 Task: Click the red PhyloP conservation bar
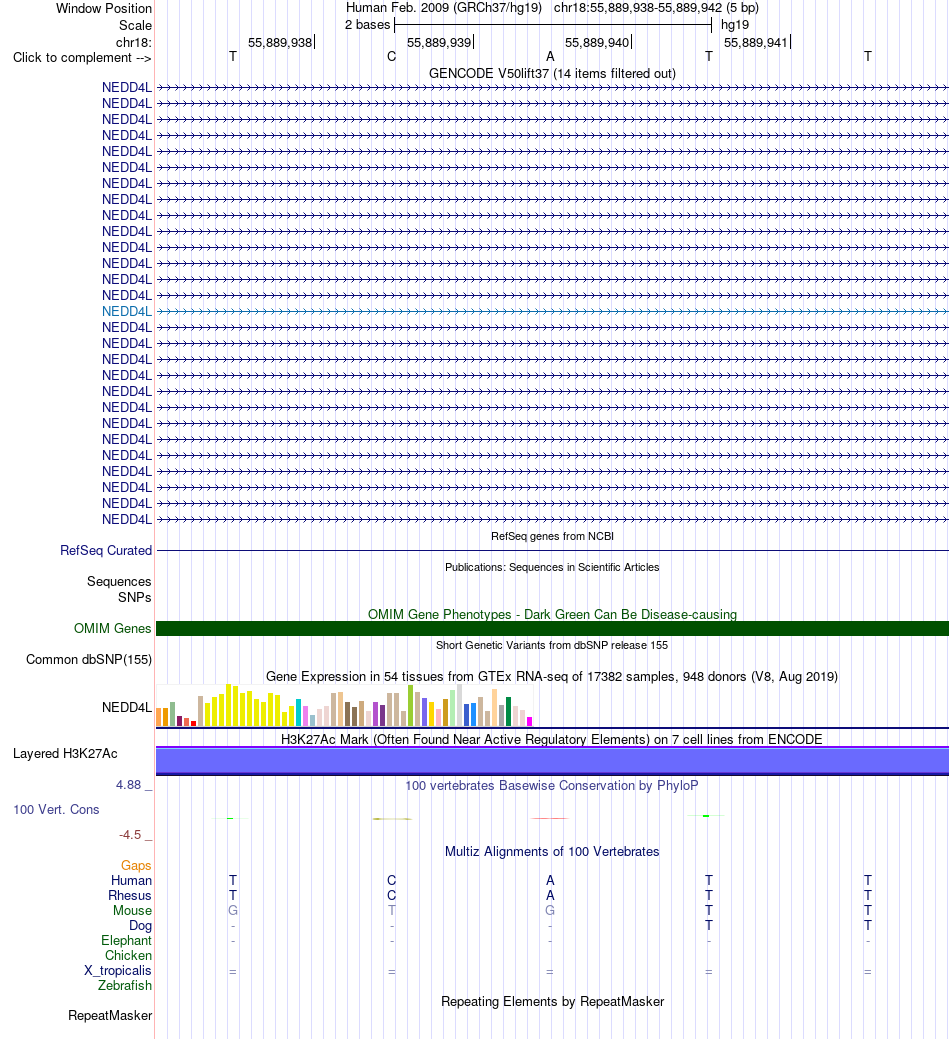click(550, 818)
